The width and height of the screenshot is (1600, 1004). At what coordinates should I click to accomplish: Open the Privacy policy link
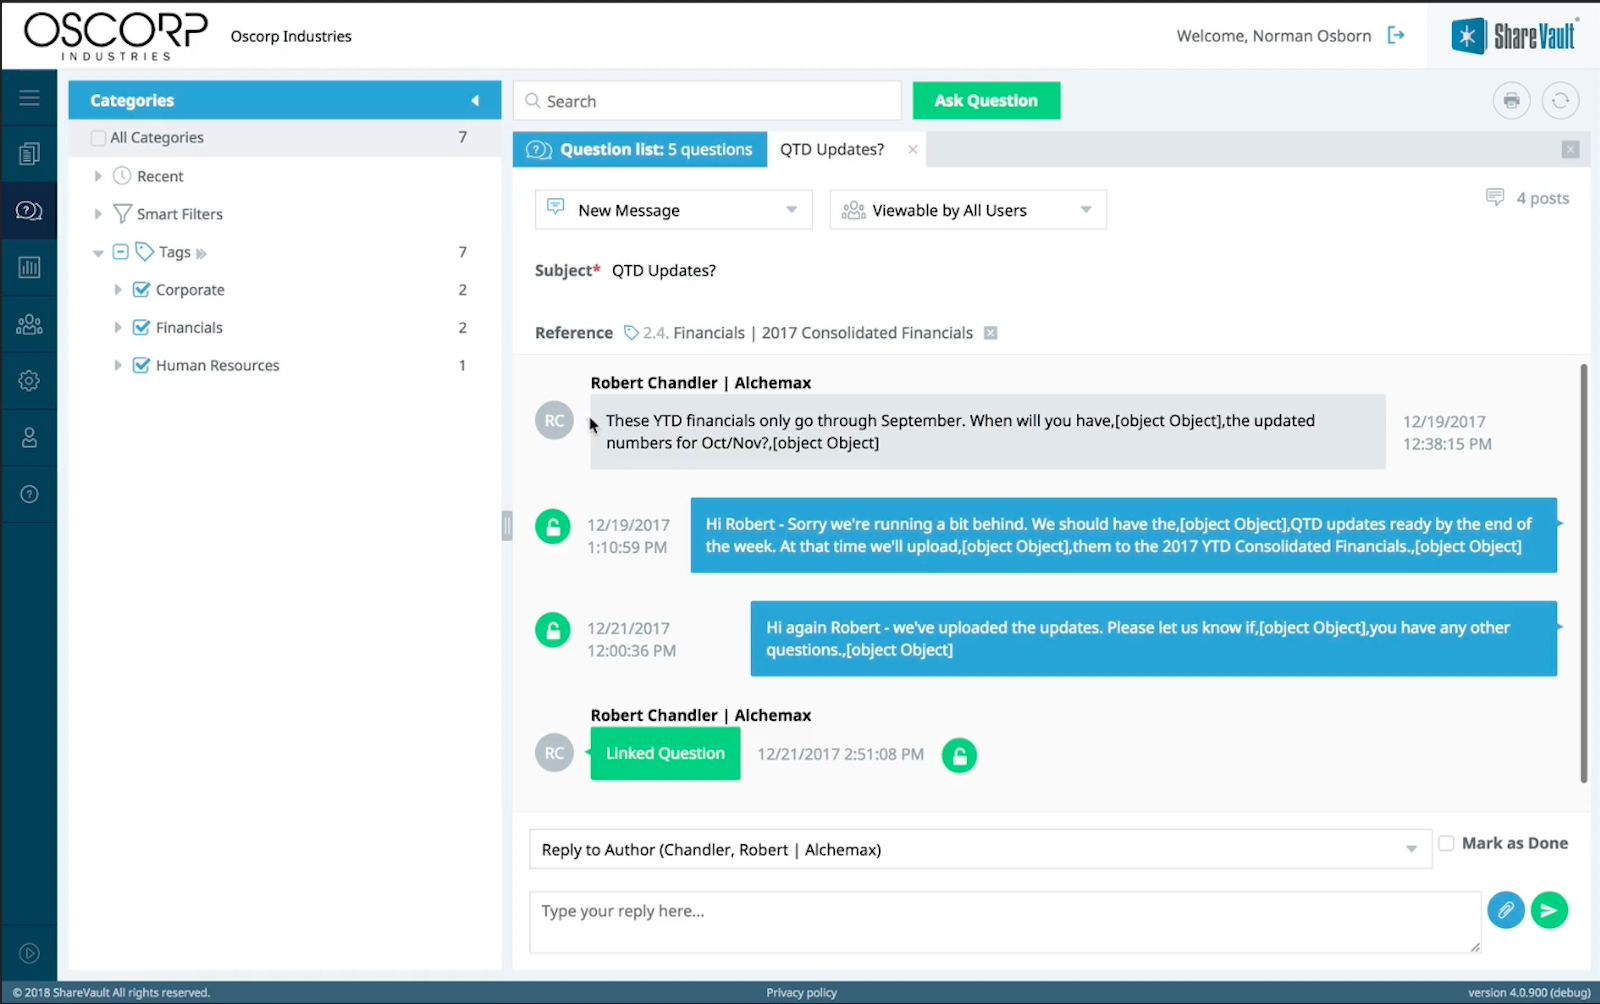[801, 992]
